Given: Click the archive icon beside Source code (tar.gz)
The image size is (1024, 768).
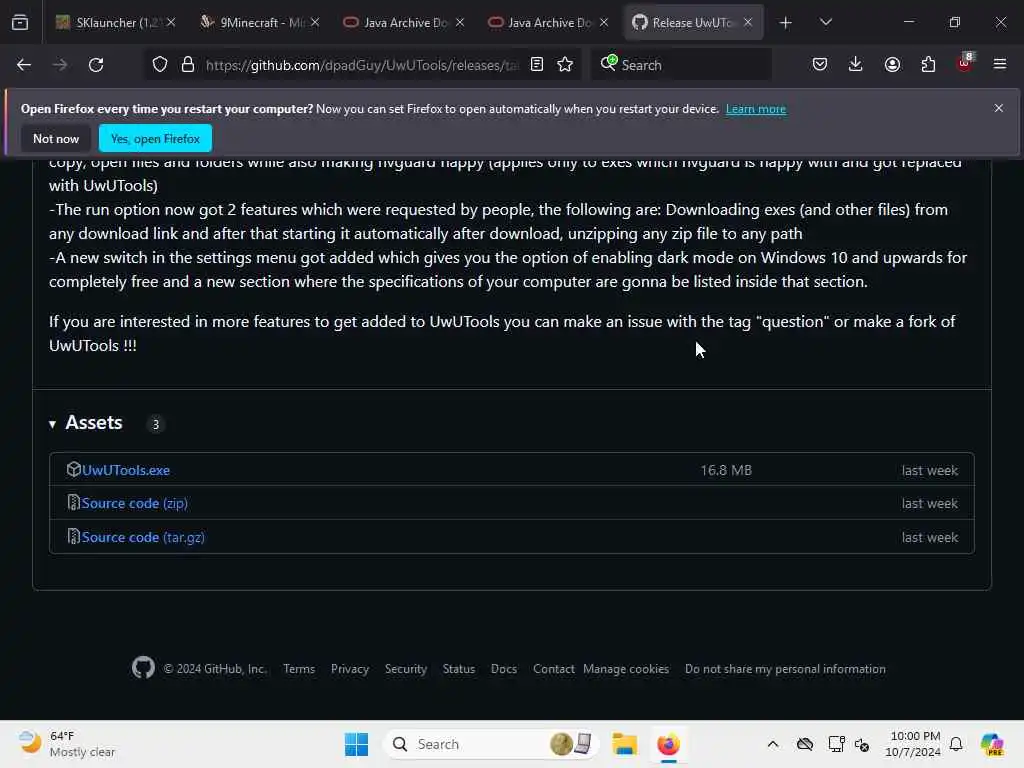Looking at the screenshot, I should (x=74, y=537).
